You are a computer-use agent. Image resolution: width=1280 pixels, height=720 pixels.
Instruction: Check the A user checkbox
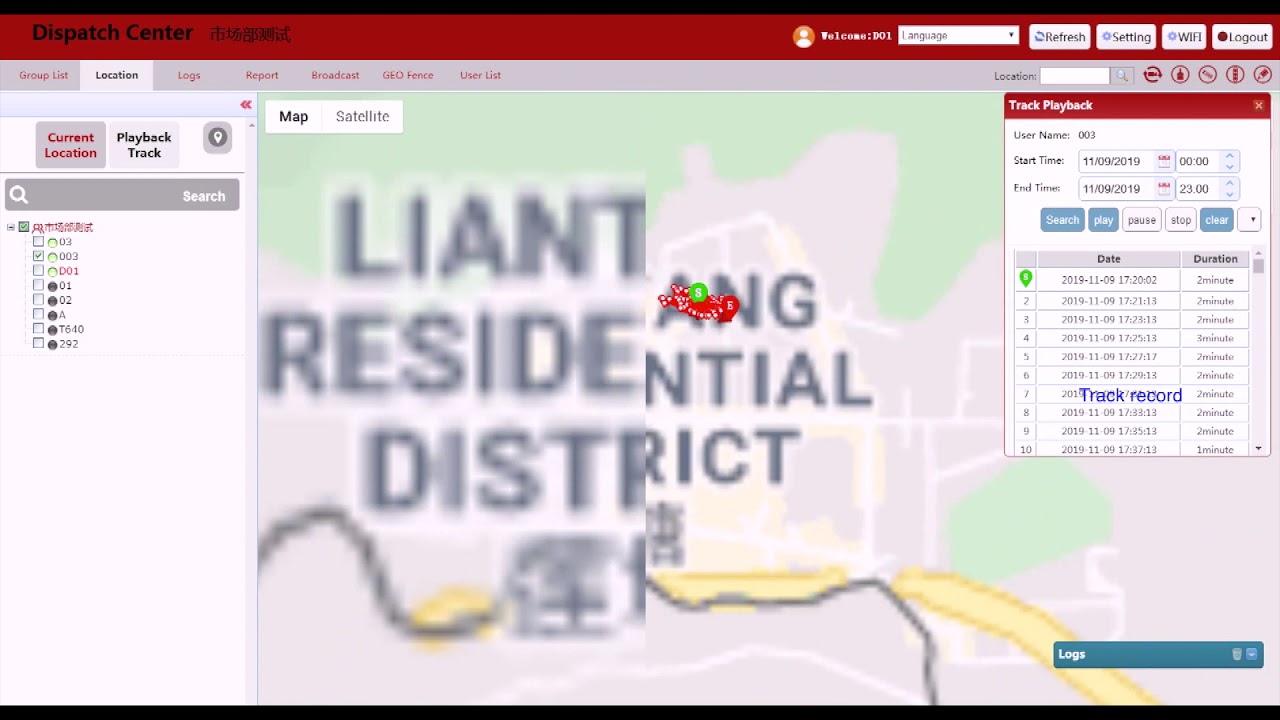click(38, 314)
